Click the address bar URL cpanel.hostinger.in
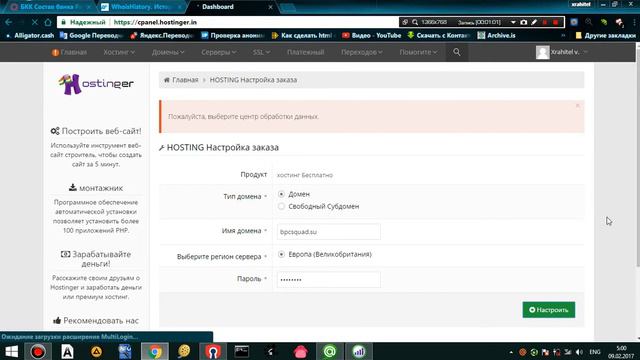640x360 pixels. [x=155, y=22]
